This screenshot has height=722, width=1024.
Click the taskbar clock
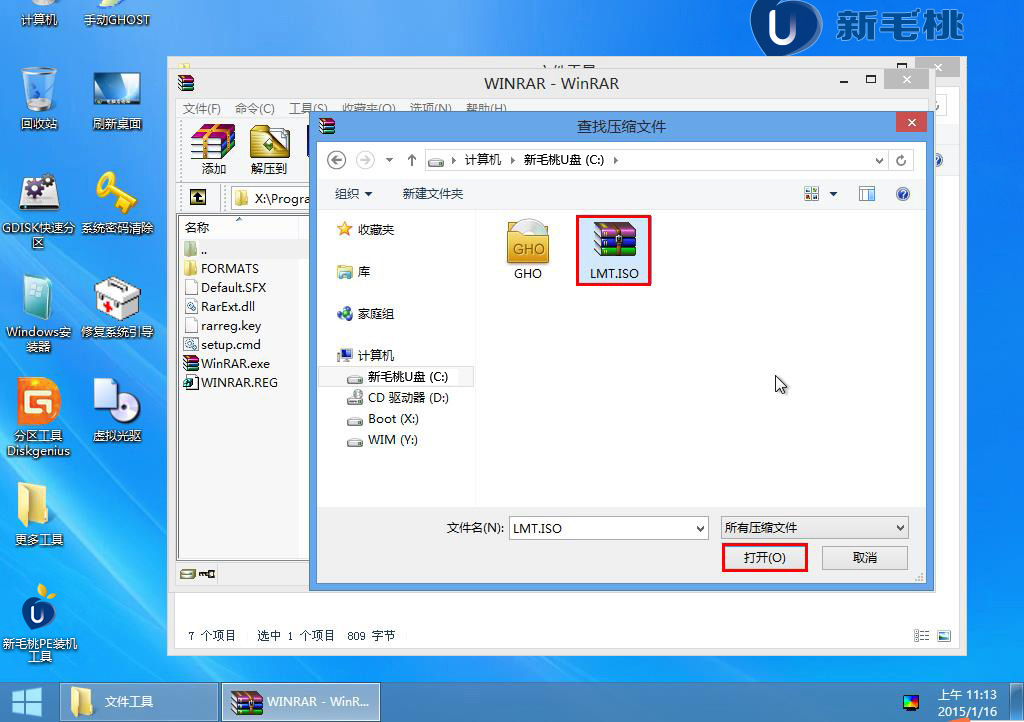tap(967, 702)
